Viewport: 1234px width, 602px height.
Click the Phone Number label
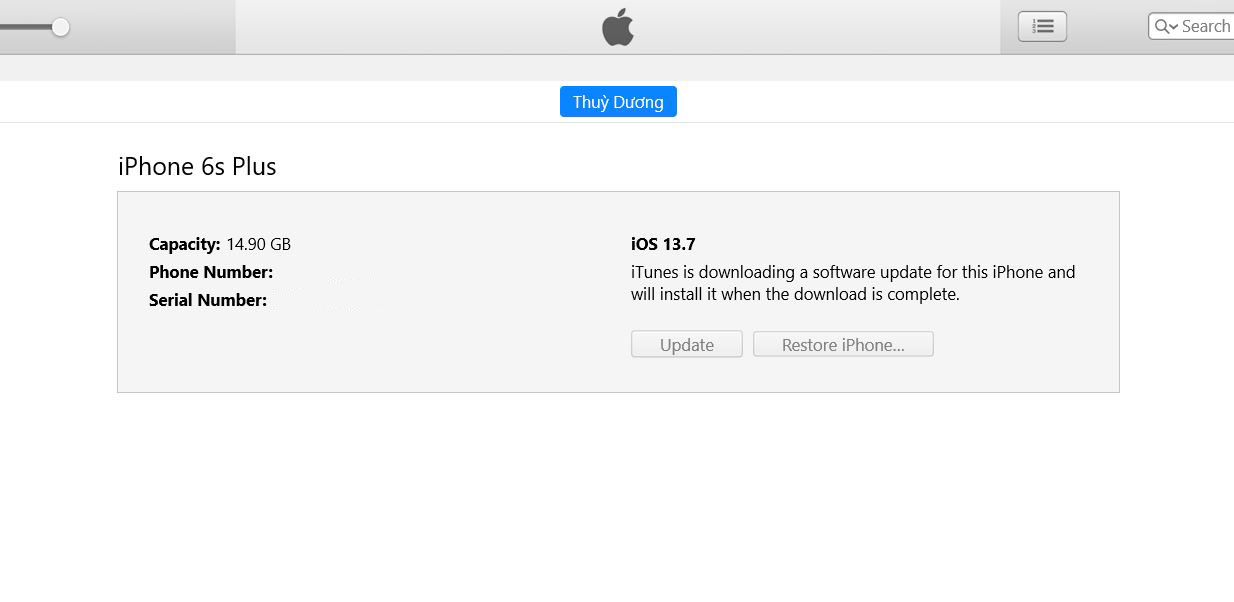click(211, 272)
